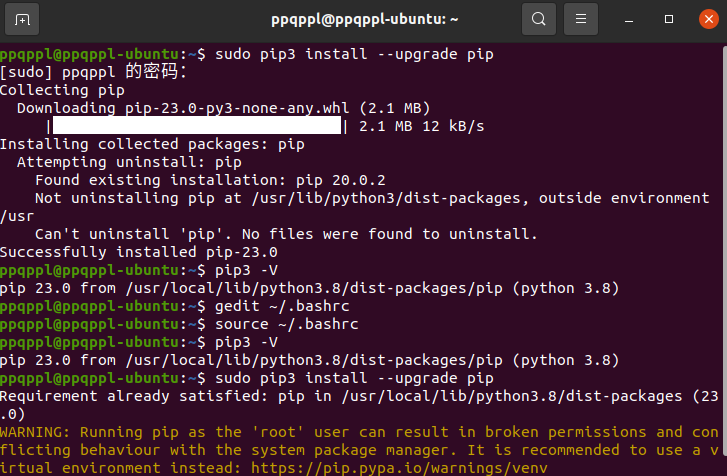The image size is (727, 476).
Task: Click 'Found existing installation: pip 20.0.2' line
Action: 210,180
